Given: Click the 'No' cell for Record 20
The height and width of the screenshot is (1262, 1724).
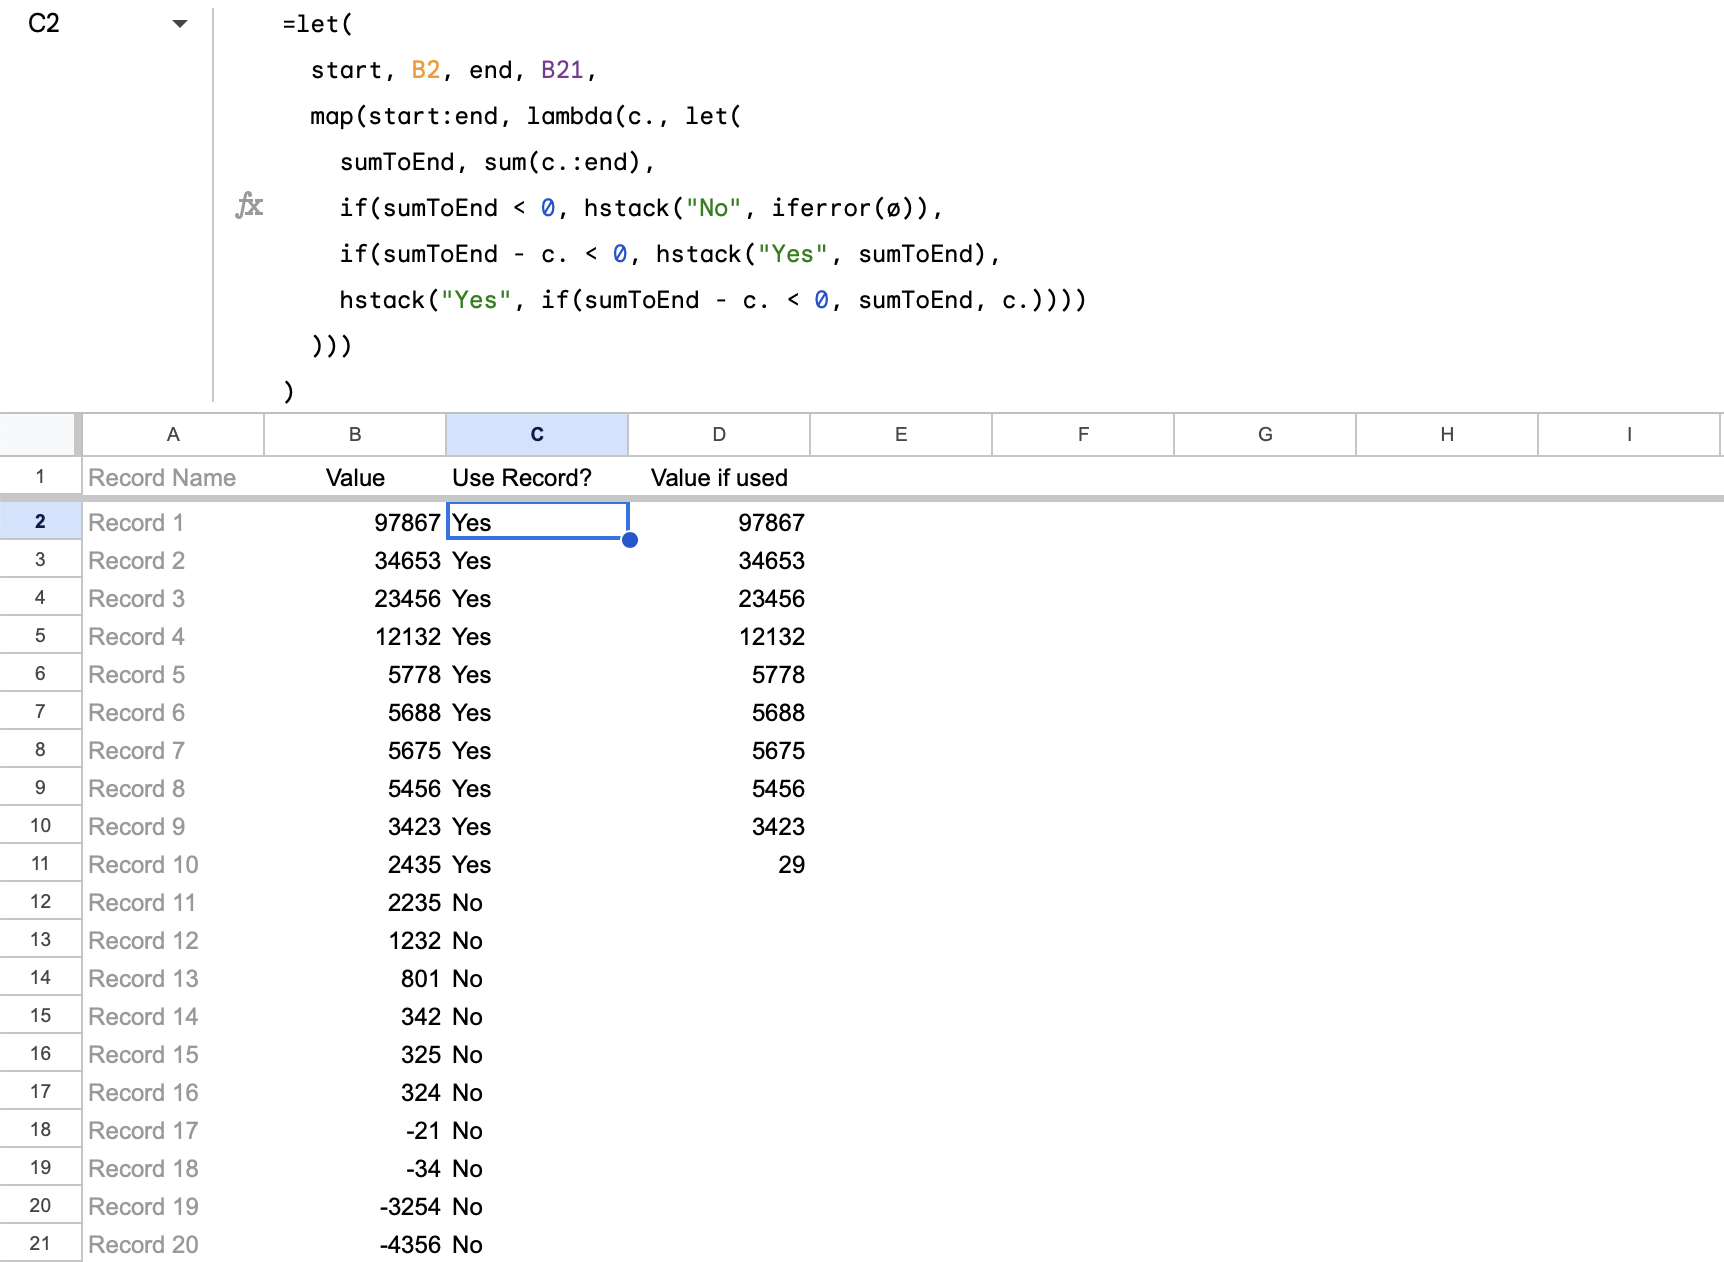Looking at the screenshot, I should 537,1244.
